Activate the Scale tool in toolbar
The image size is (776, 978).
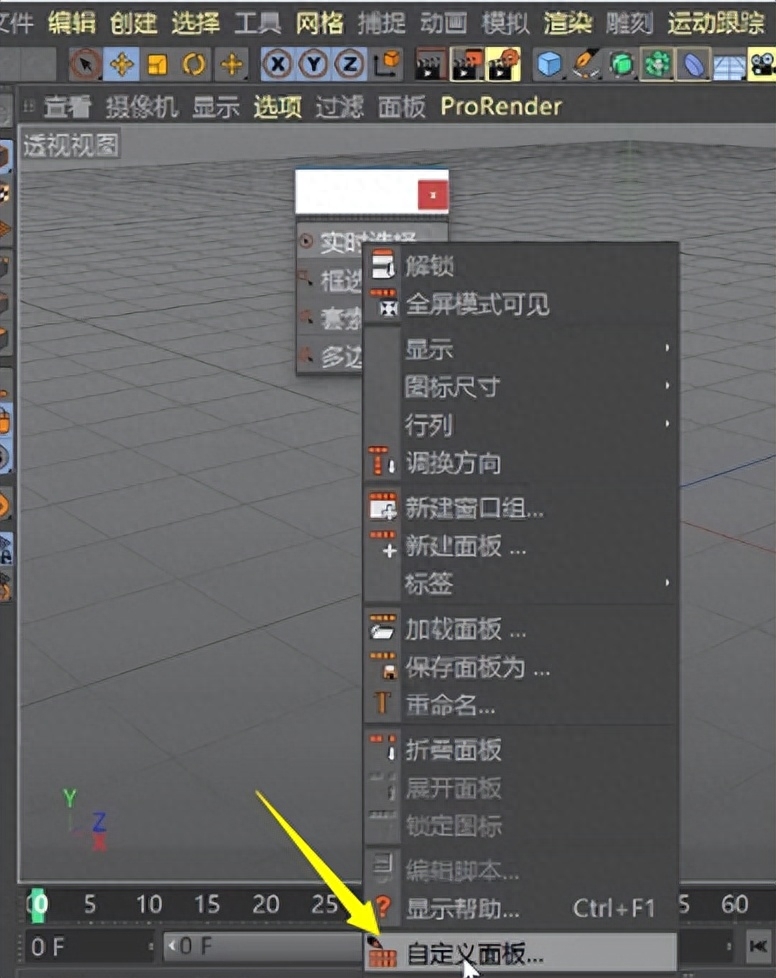(157, 64)
